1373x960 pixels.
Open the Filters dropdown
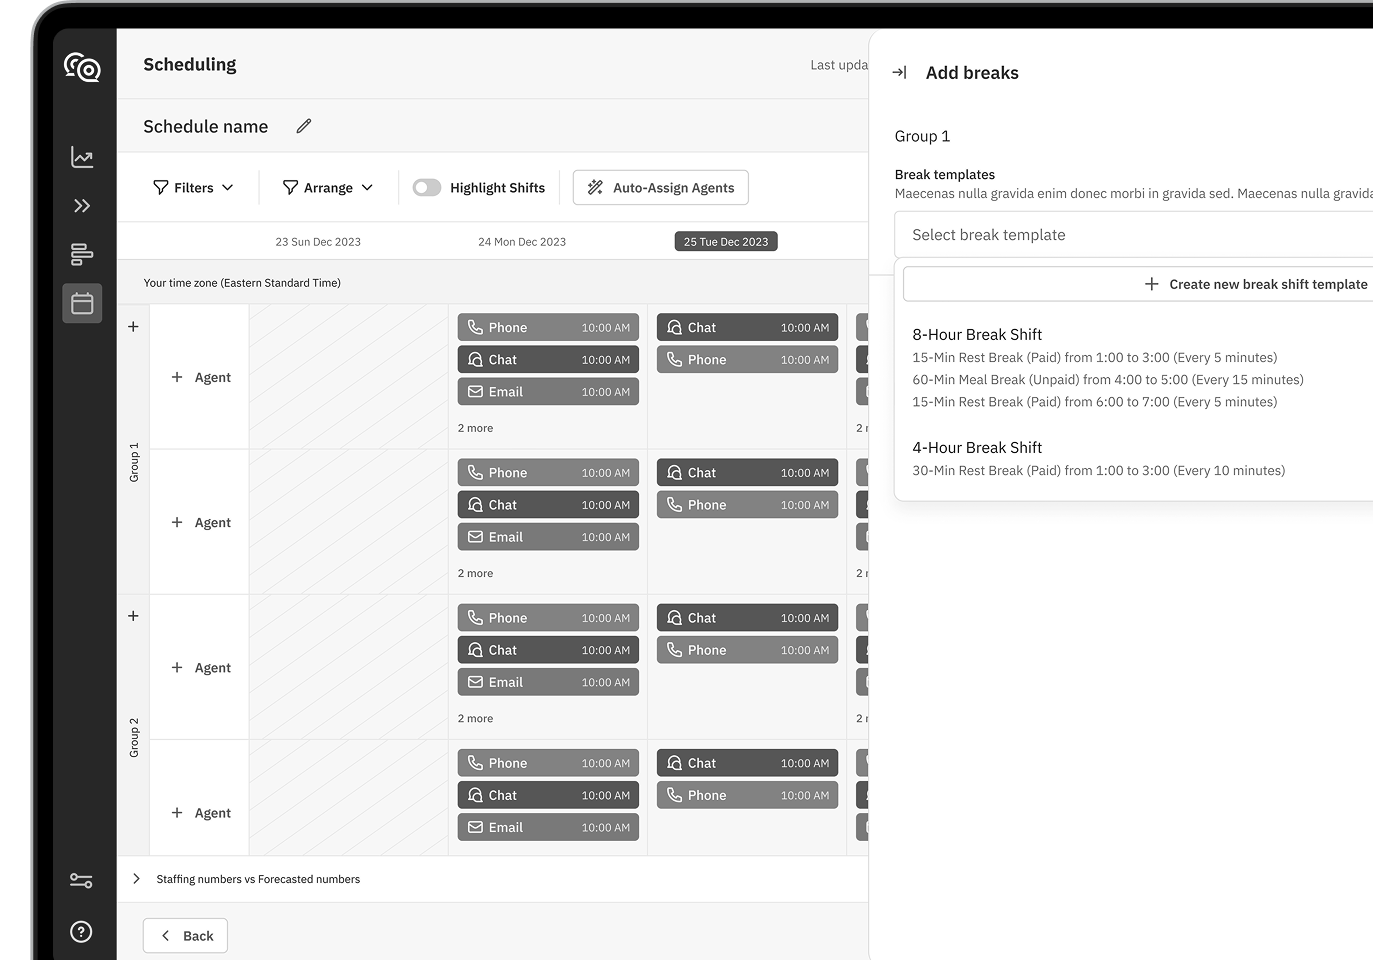(193, 188)
